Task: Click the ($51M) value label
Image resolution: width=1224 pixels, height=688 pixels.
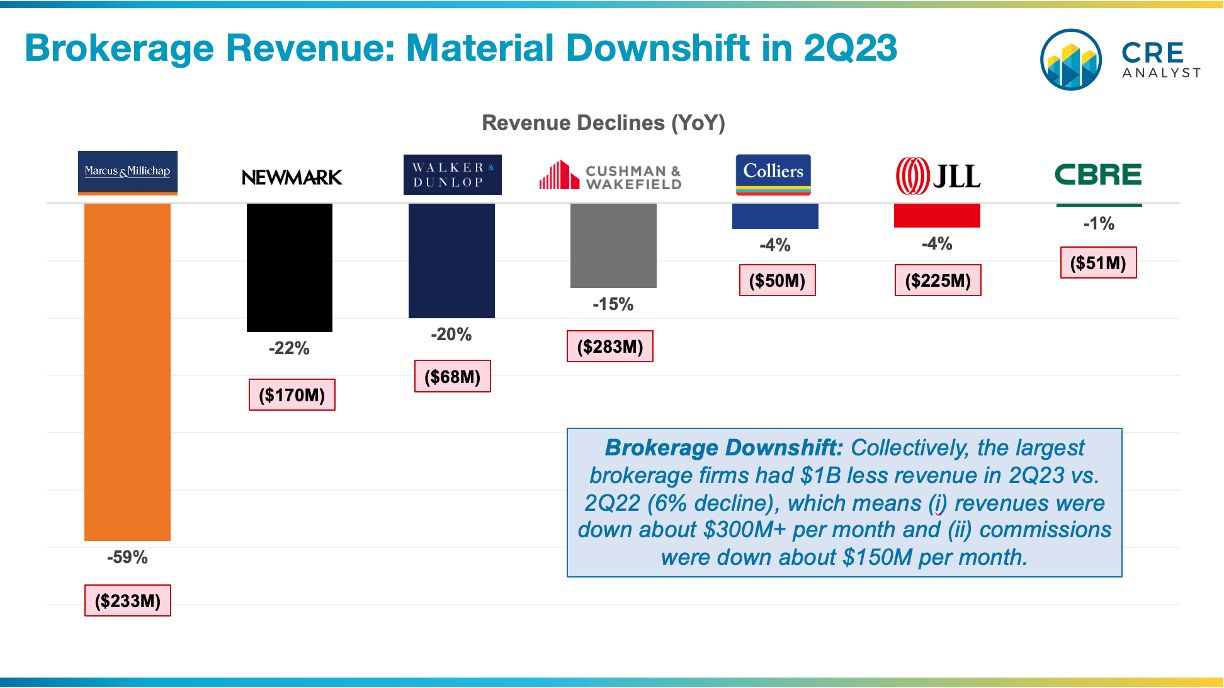Action: [1098, 264]
